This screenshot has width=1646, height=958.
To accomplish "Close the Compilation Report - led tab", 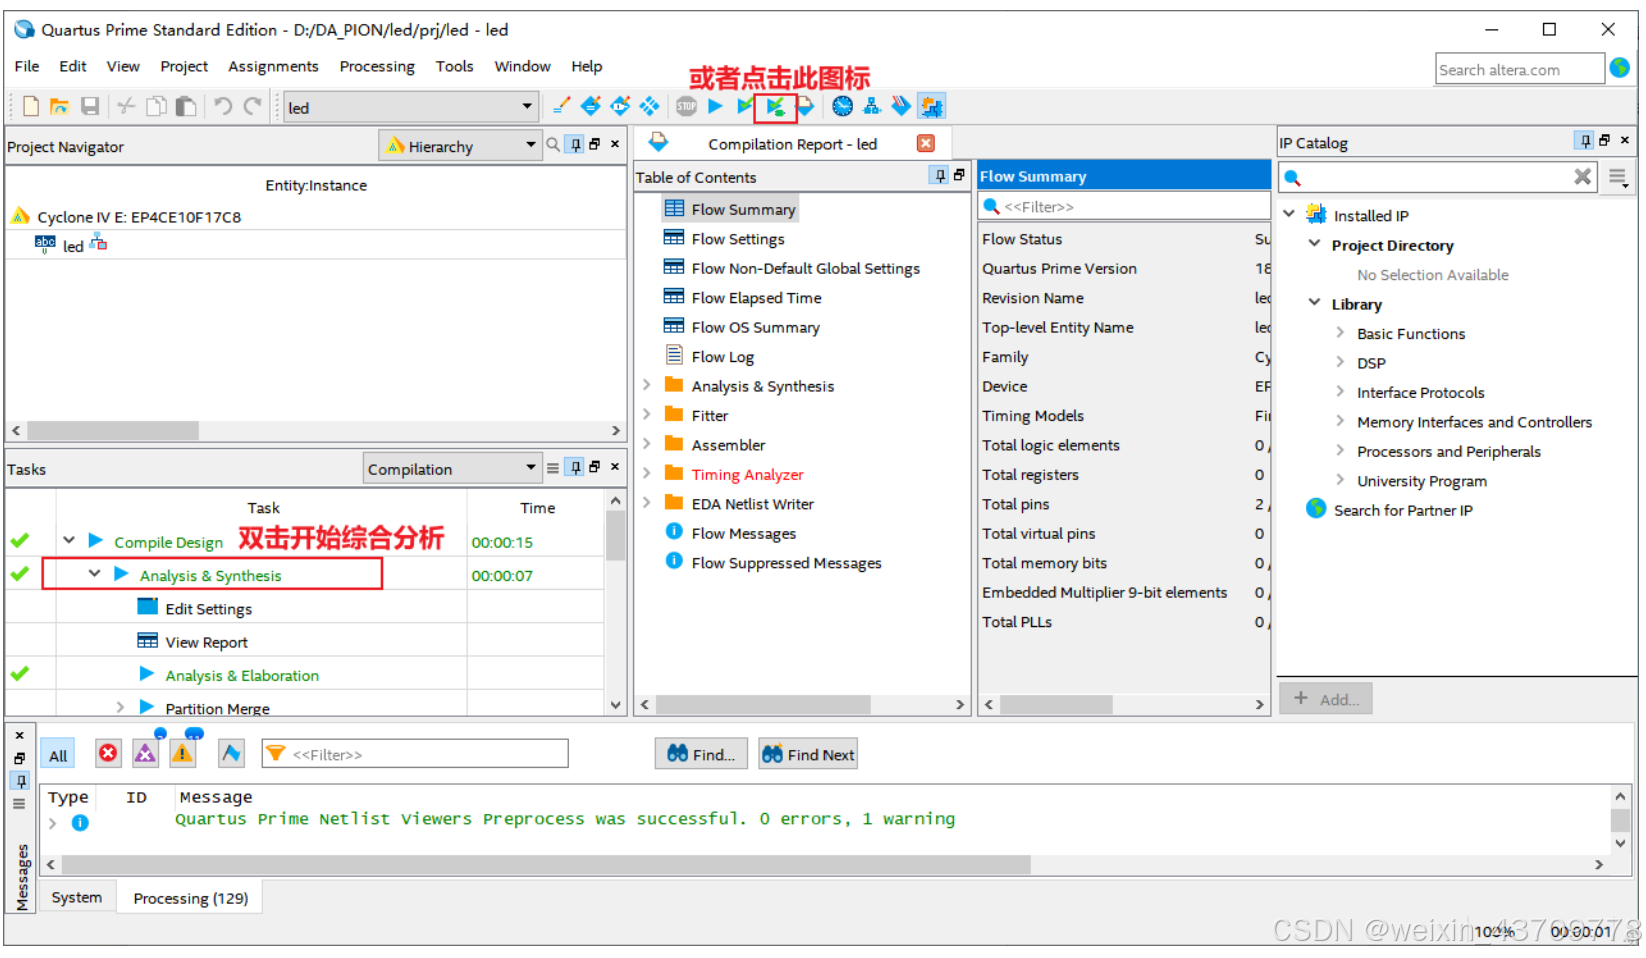I will 926,143.
